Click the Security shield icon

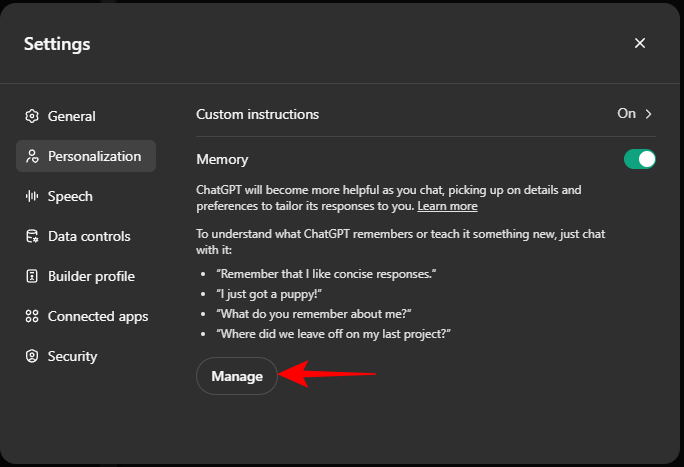(x=32, y=356)
